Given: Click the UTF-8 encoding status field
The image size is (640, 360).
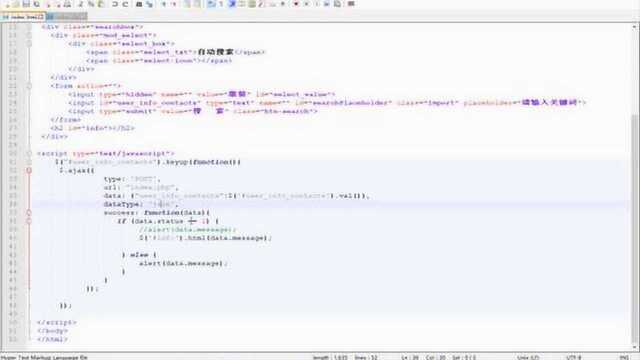Looking at the screenshot, I should click(x=573, y=357).
